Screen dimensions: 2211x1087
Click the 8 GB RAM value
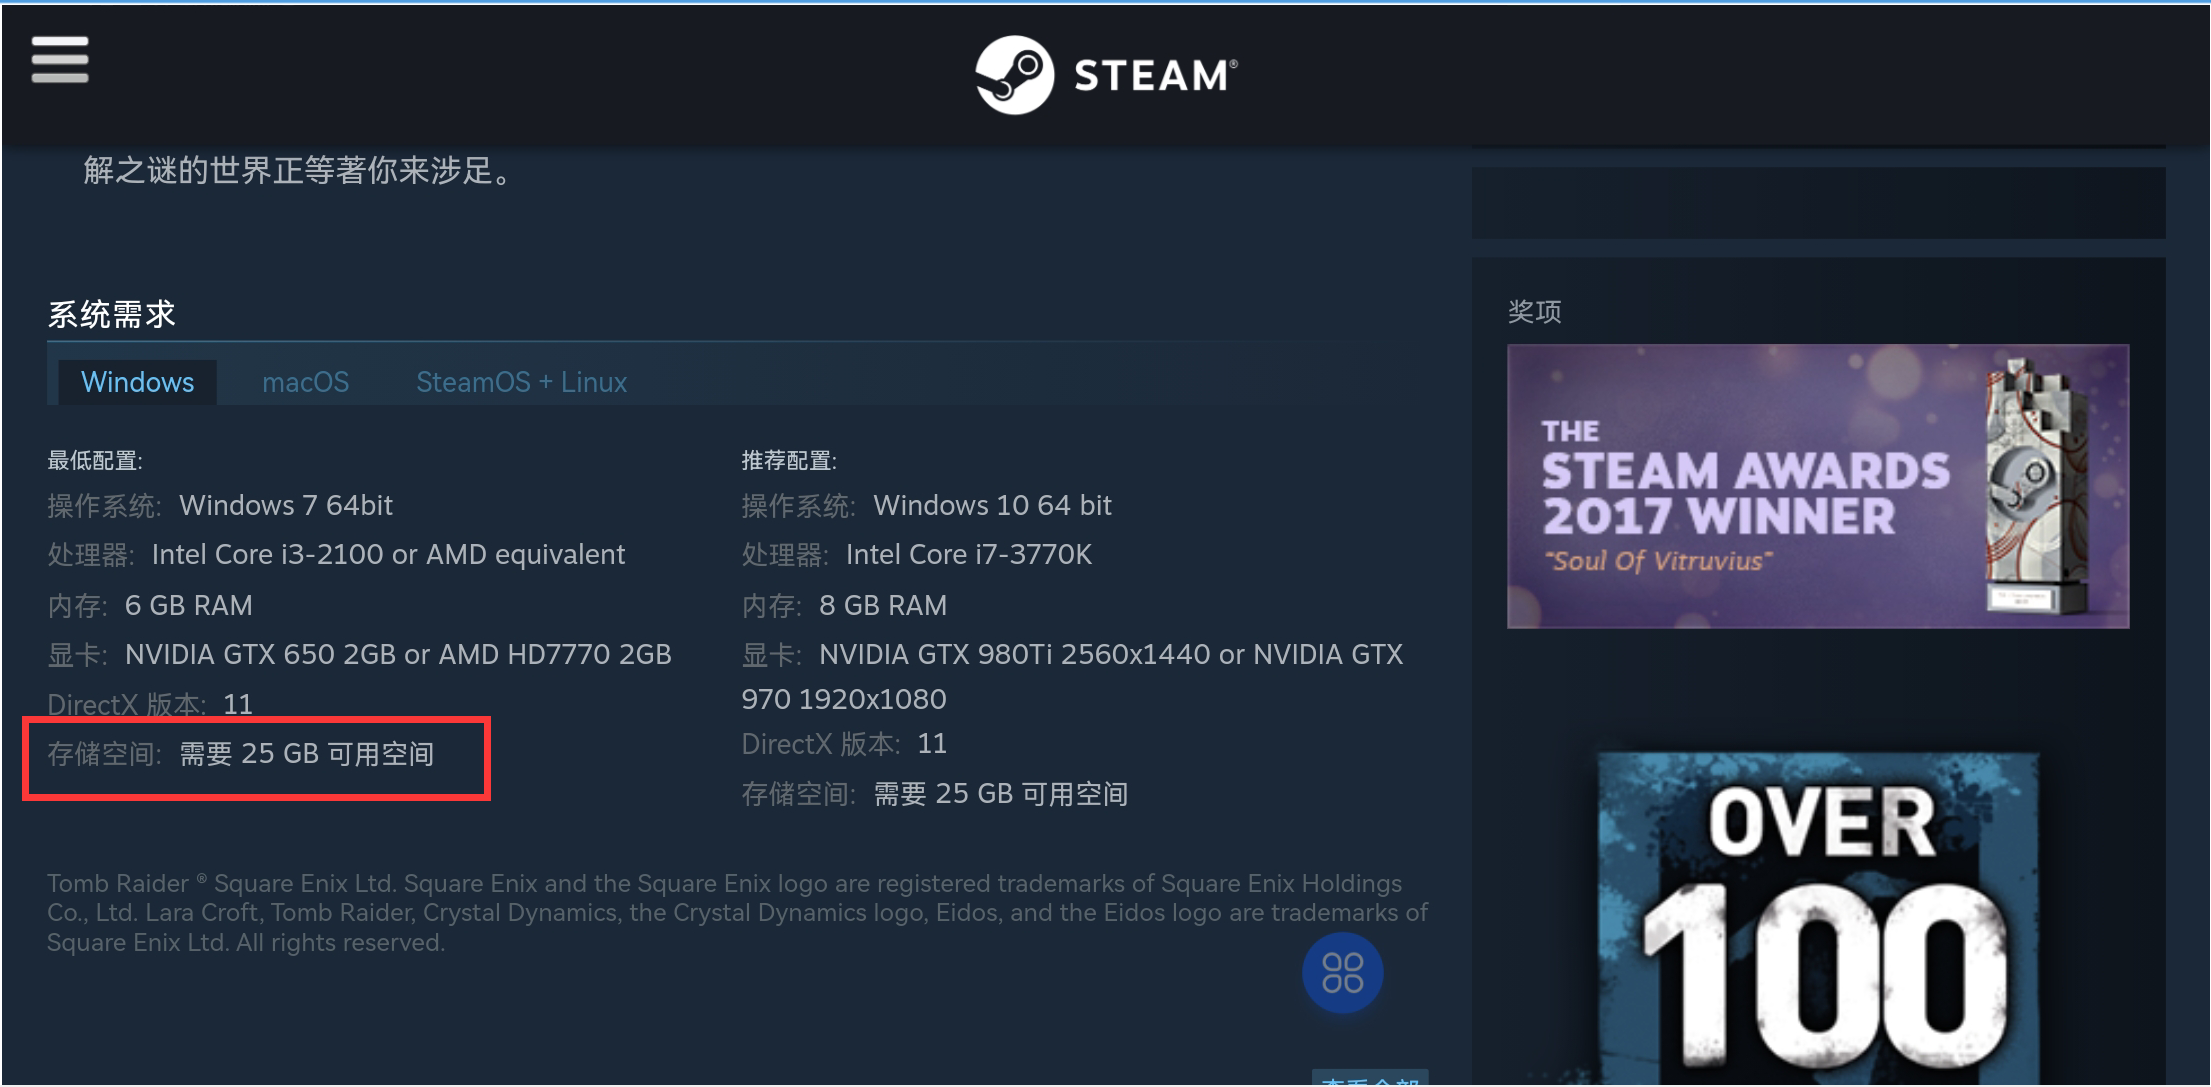tap(882, 605)
